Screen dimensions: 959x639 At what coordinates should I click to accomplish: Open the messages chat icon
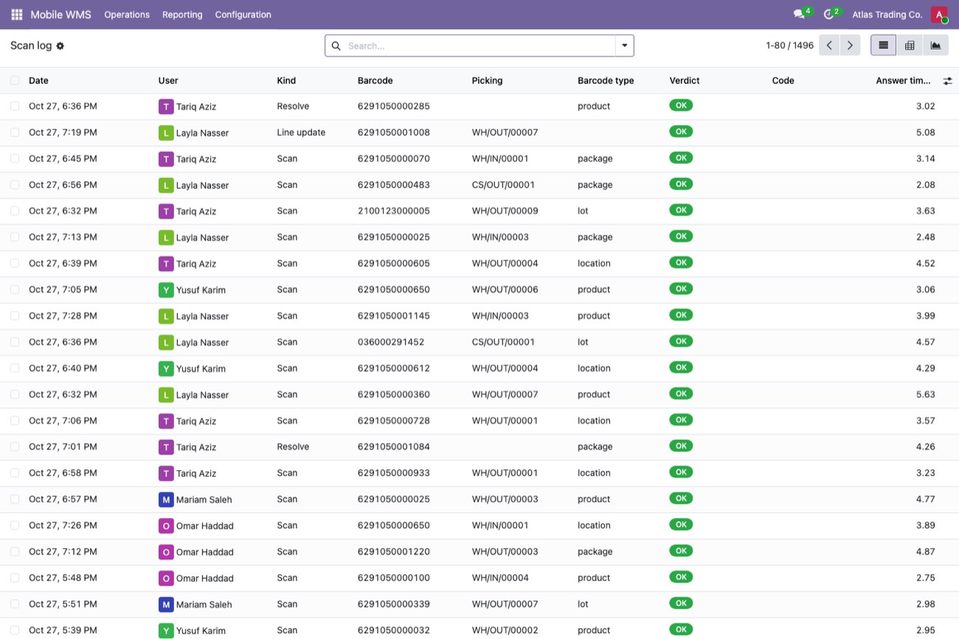[799, 14]
